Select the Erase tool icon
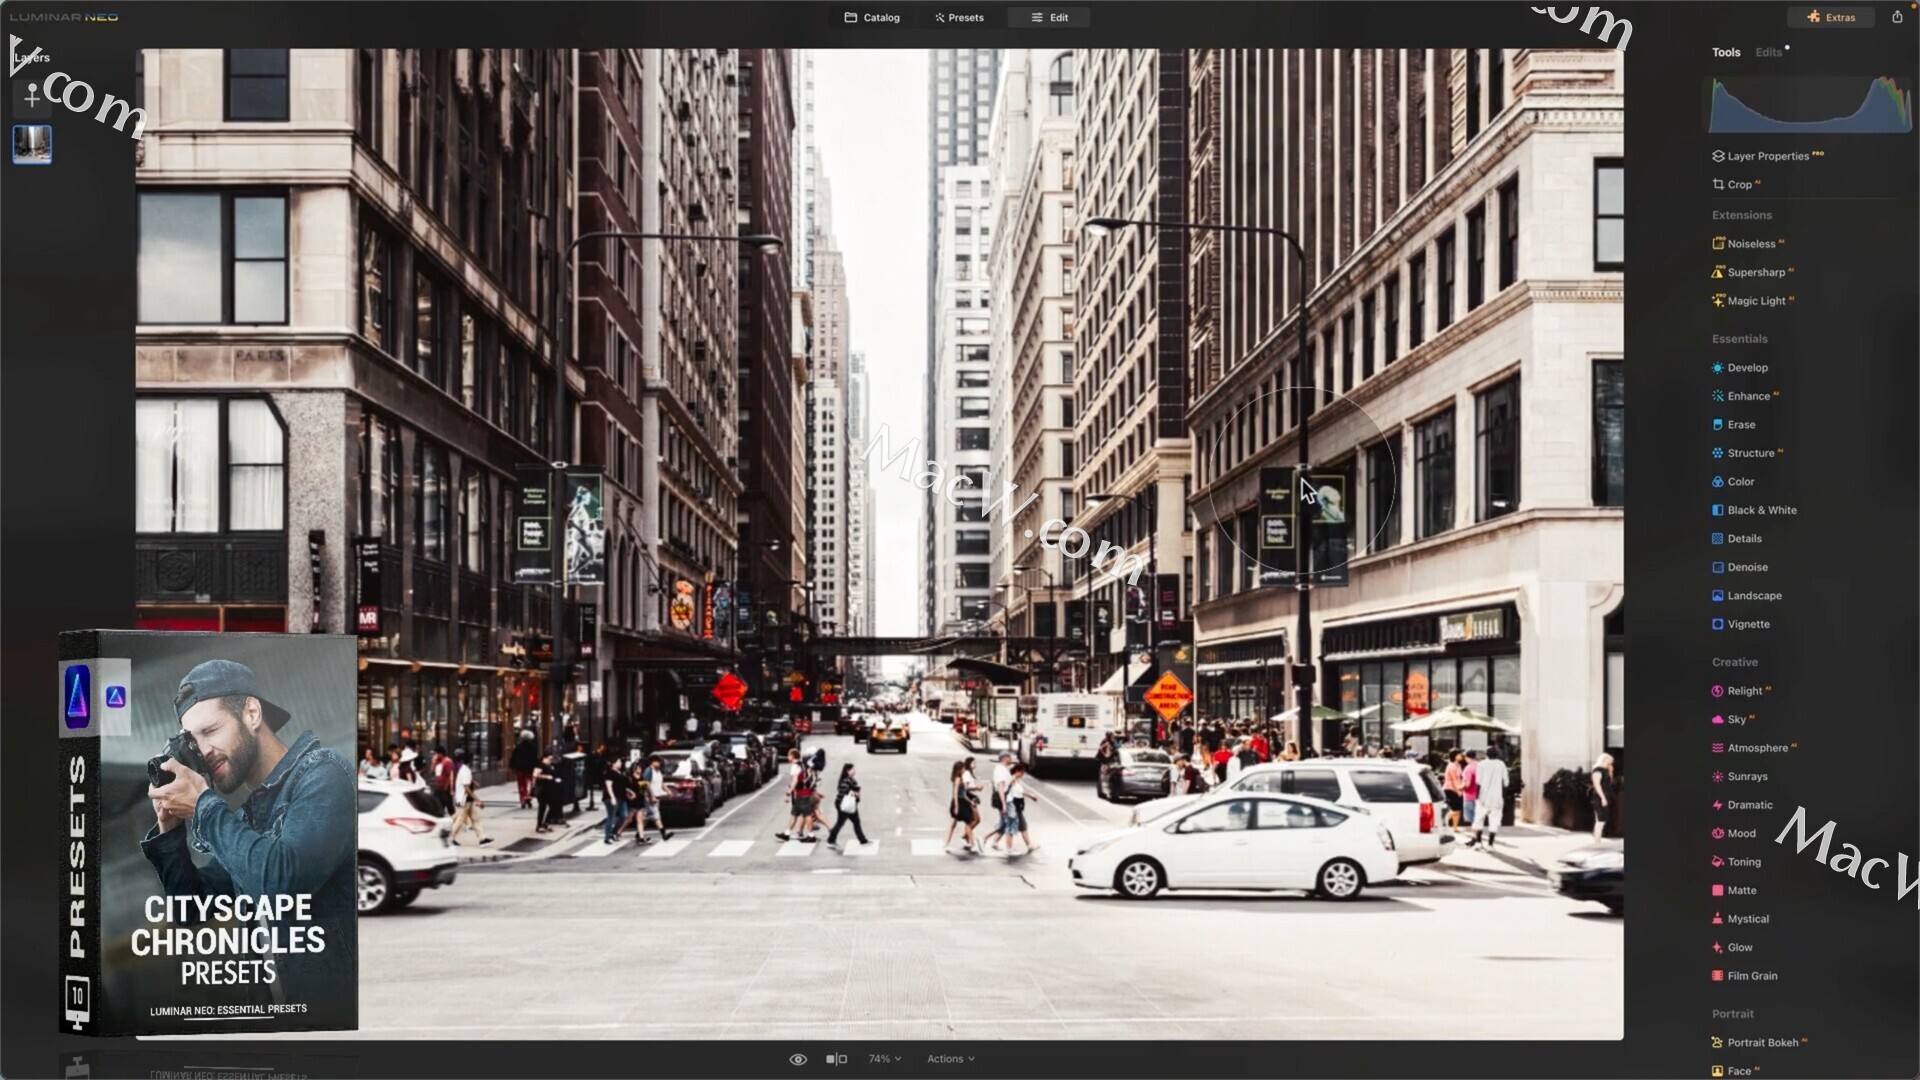The height and width of the screenshot is (1080, 1920). [1717, 423]
